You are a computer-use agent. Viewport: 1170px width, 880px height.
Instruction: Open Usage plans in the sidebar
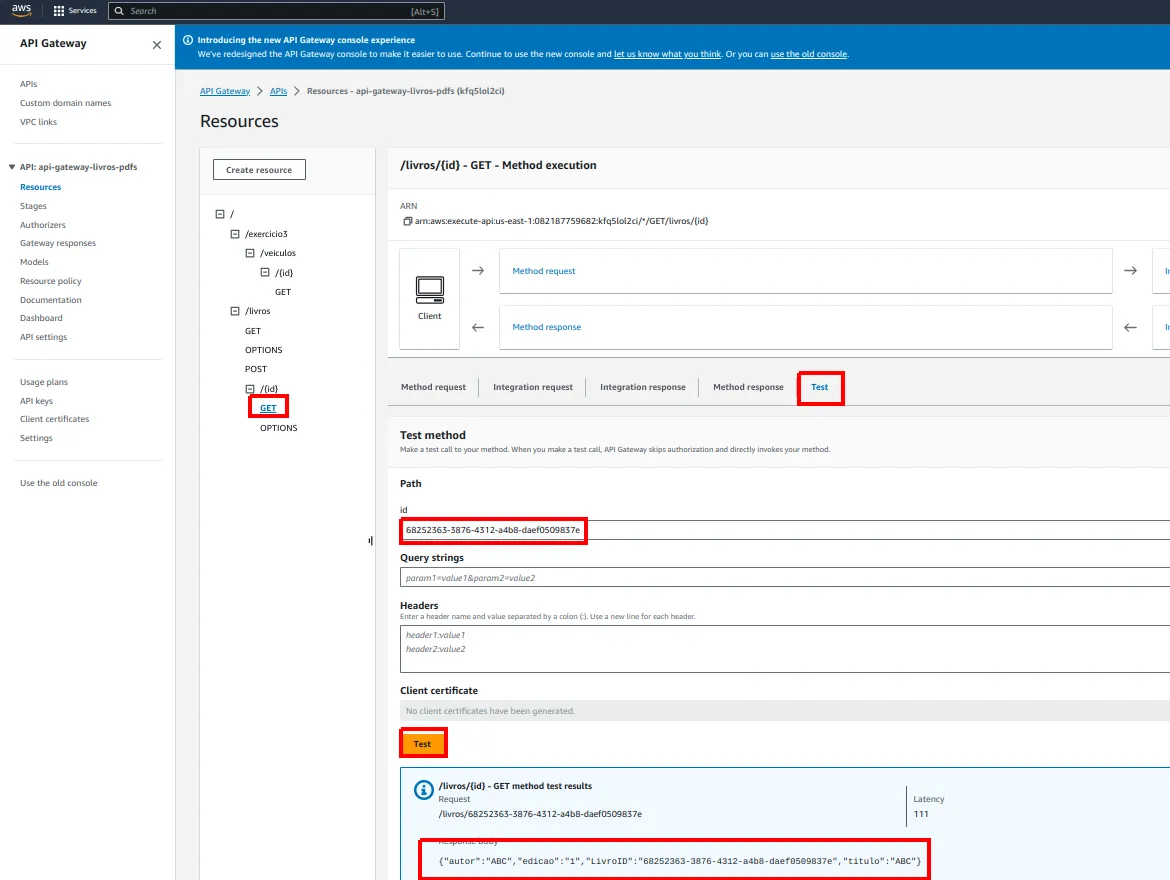[x=44, y=382]
